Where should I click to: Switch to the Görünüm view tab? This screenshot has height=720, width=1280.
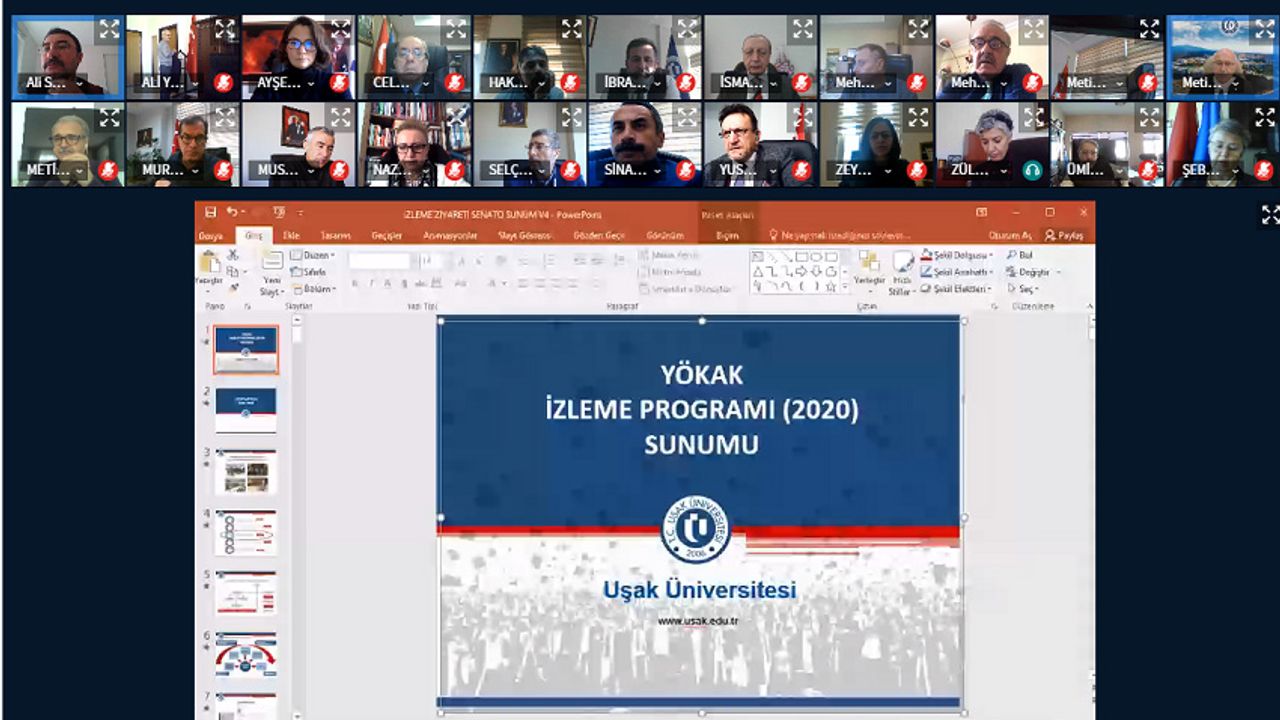click(x=665, y=236)
